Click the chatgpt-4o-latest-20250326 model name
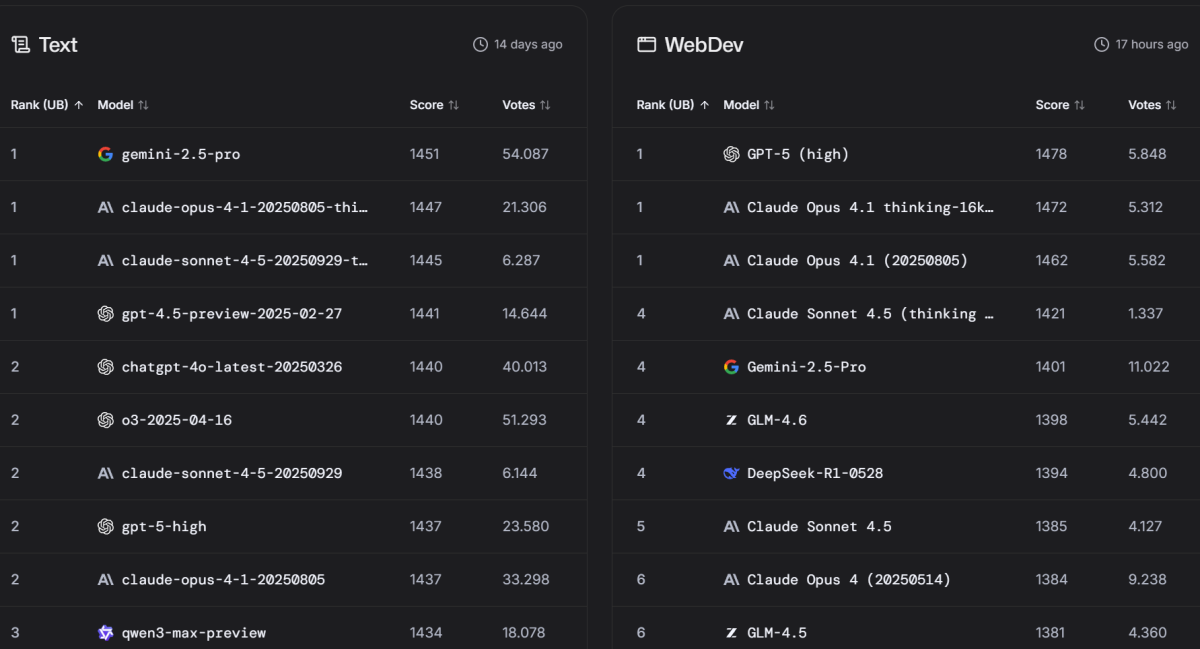Screen dimensions: 1200x649 231,367
